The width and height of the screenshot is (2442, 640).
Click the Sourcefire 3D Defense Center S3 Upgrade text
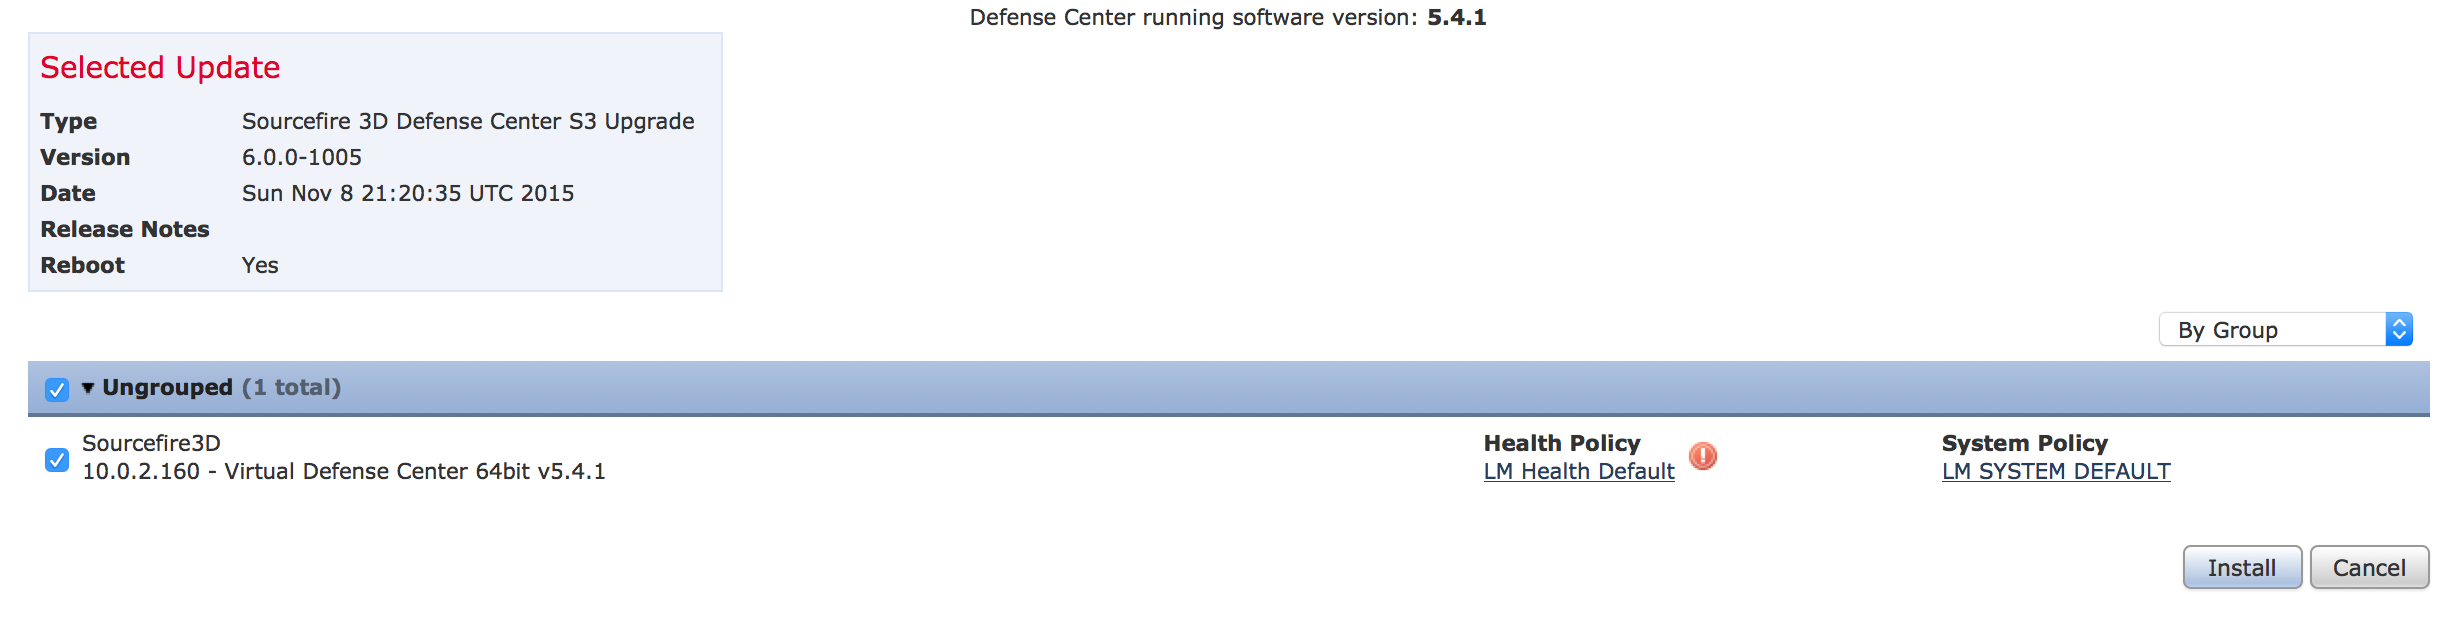coord(467,121)
